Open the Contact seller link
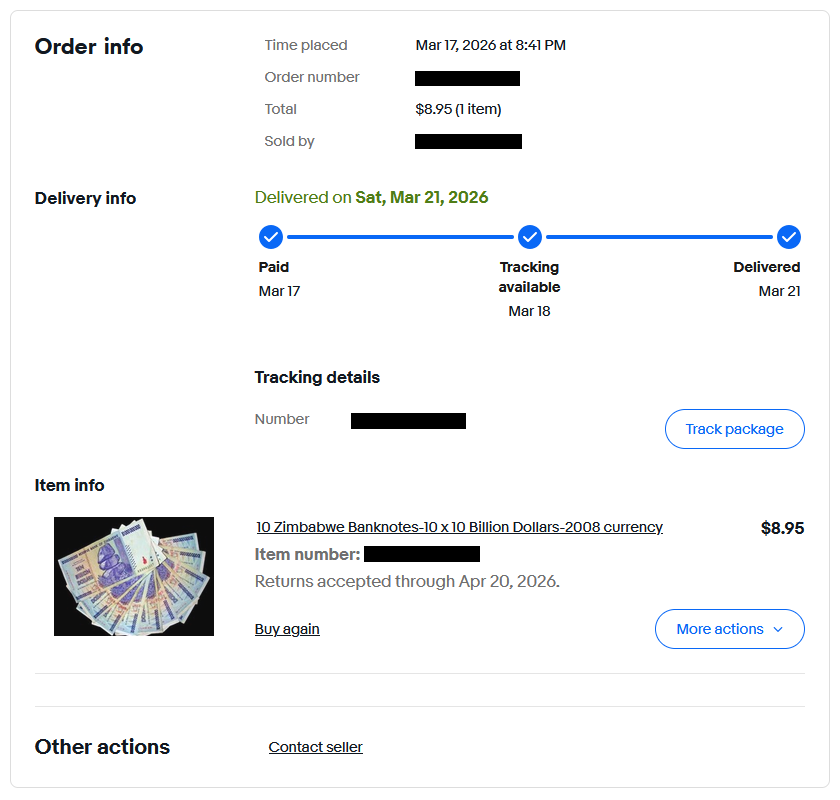 click(315, 747)
